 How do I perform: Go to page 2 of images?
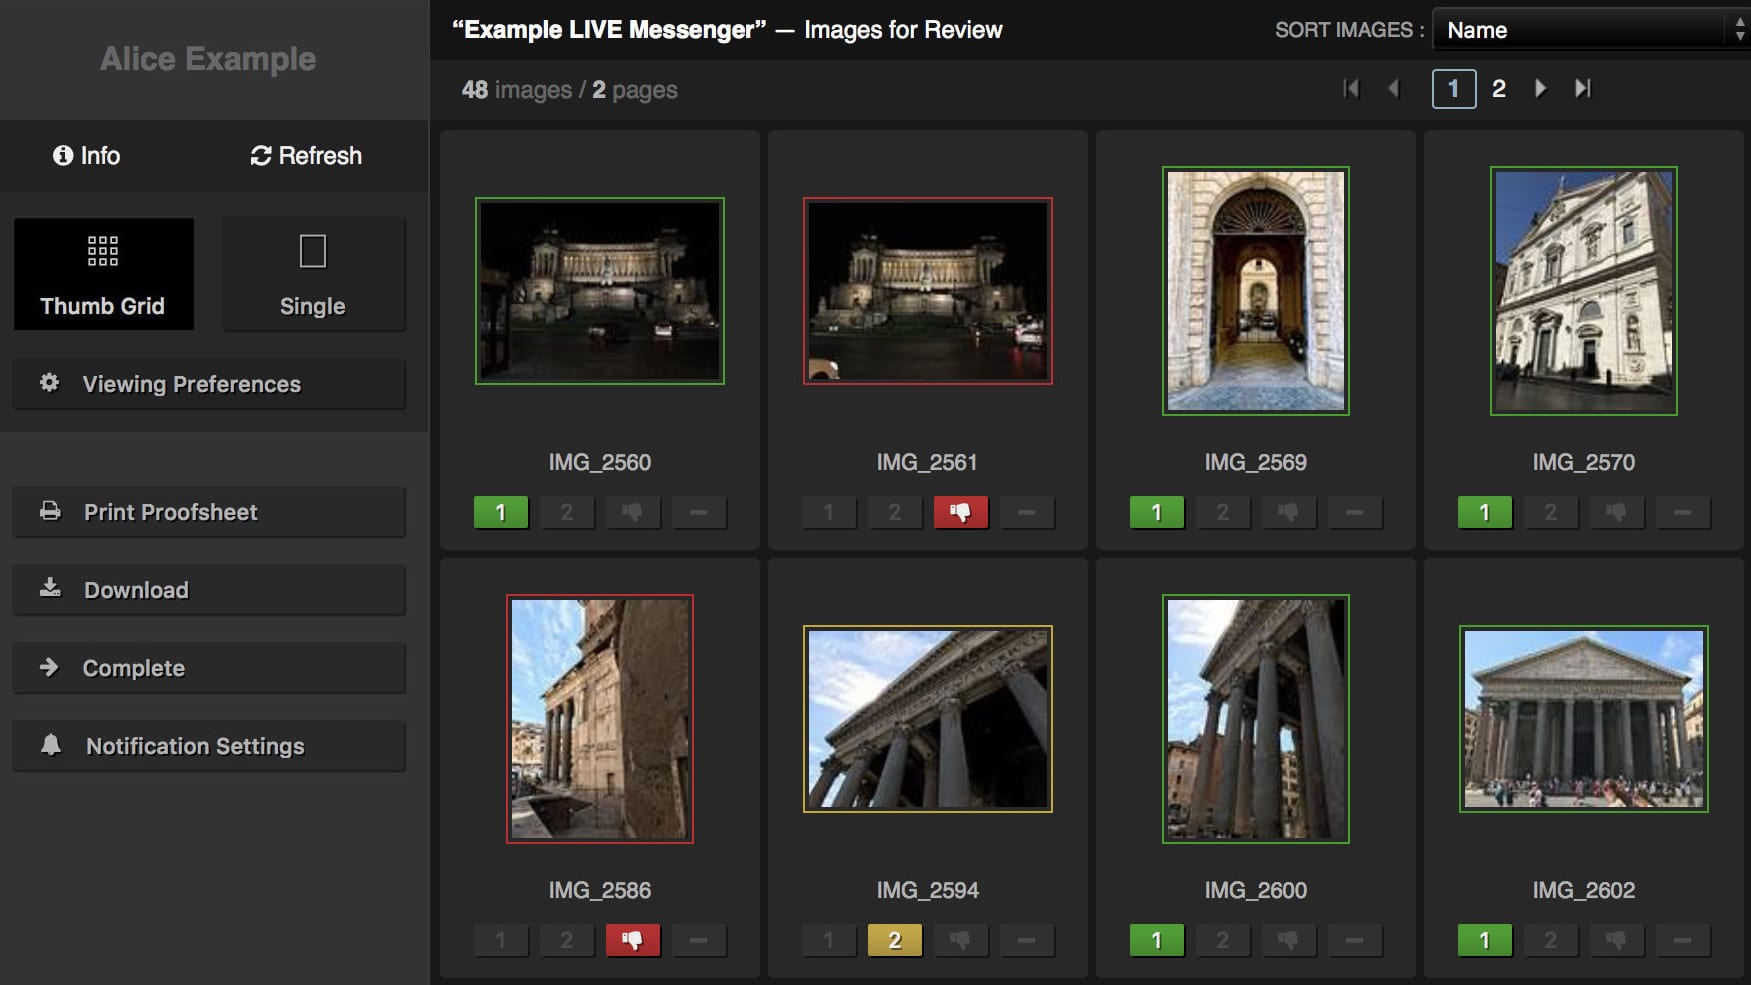[x=1498, y=89]
